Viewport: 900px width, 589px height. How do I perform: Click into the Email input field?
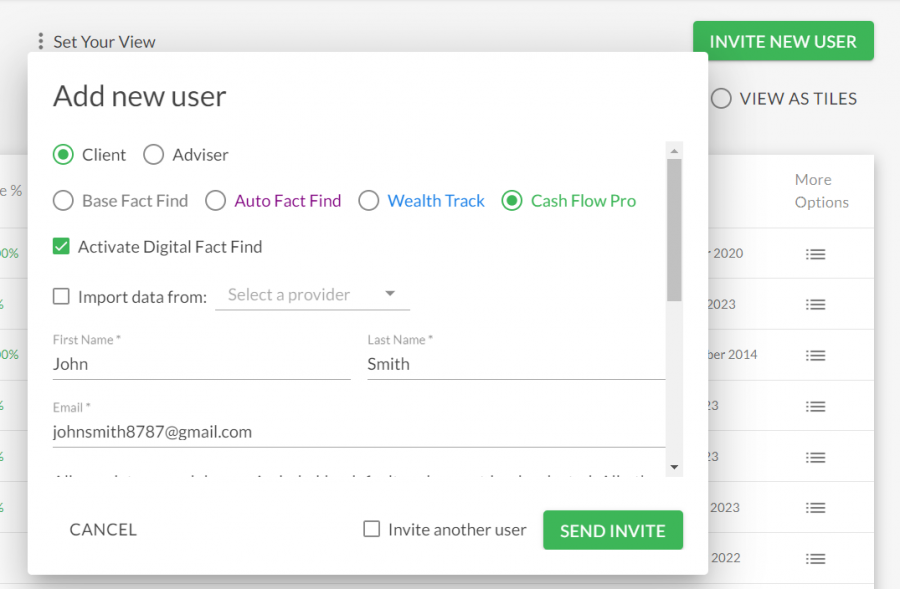[x=359, y=432]
